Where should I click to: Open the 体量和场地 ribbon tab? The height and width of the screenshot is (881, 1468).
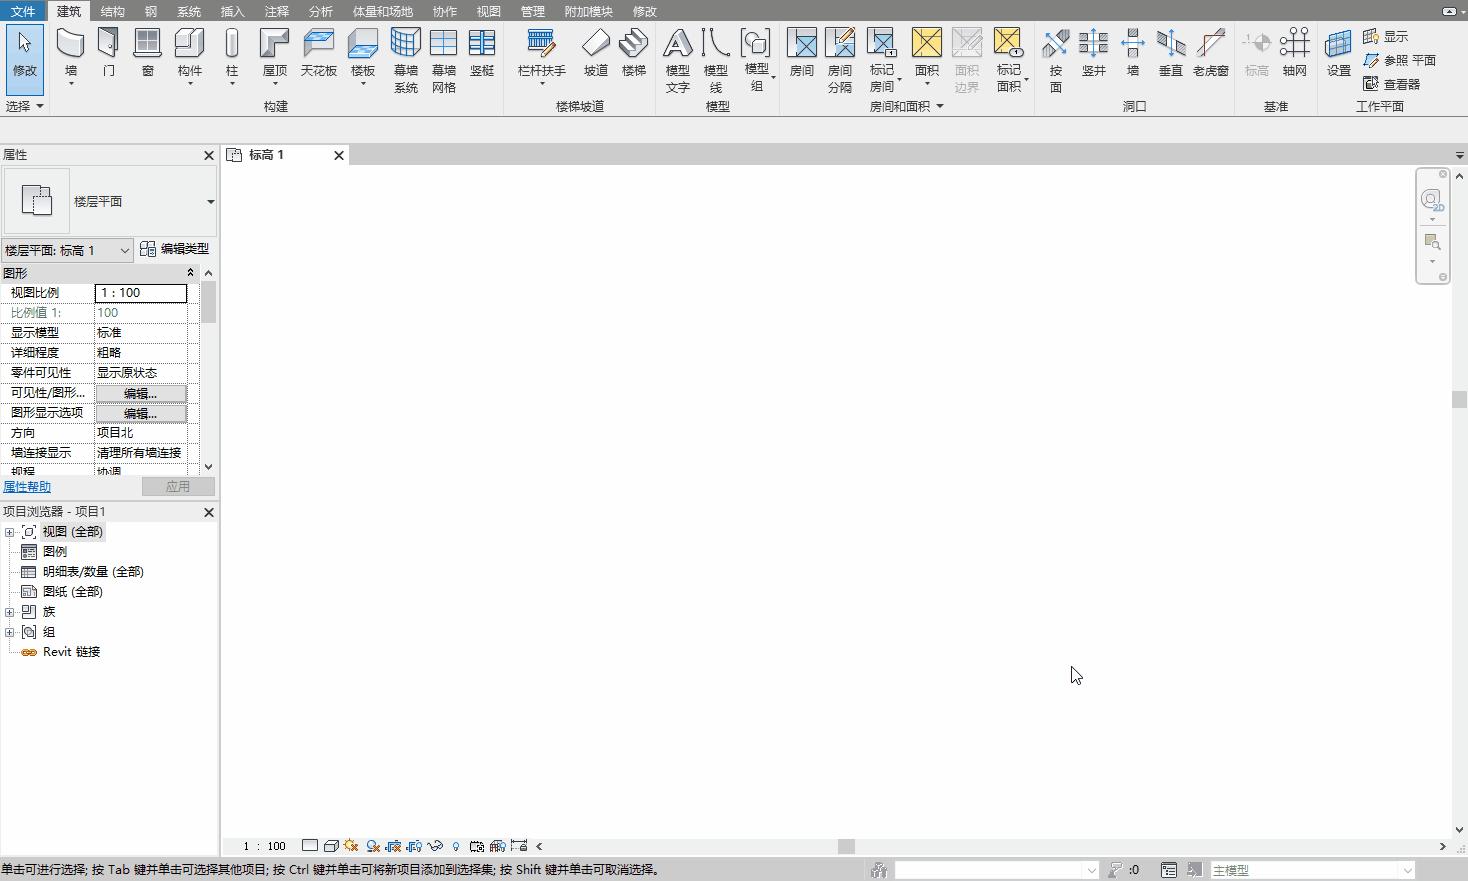click(382, 11)
